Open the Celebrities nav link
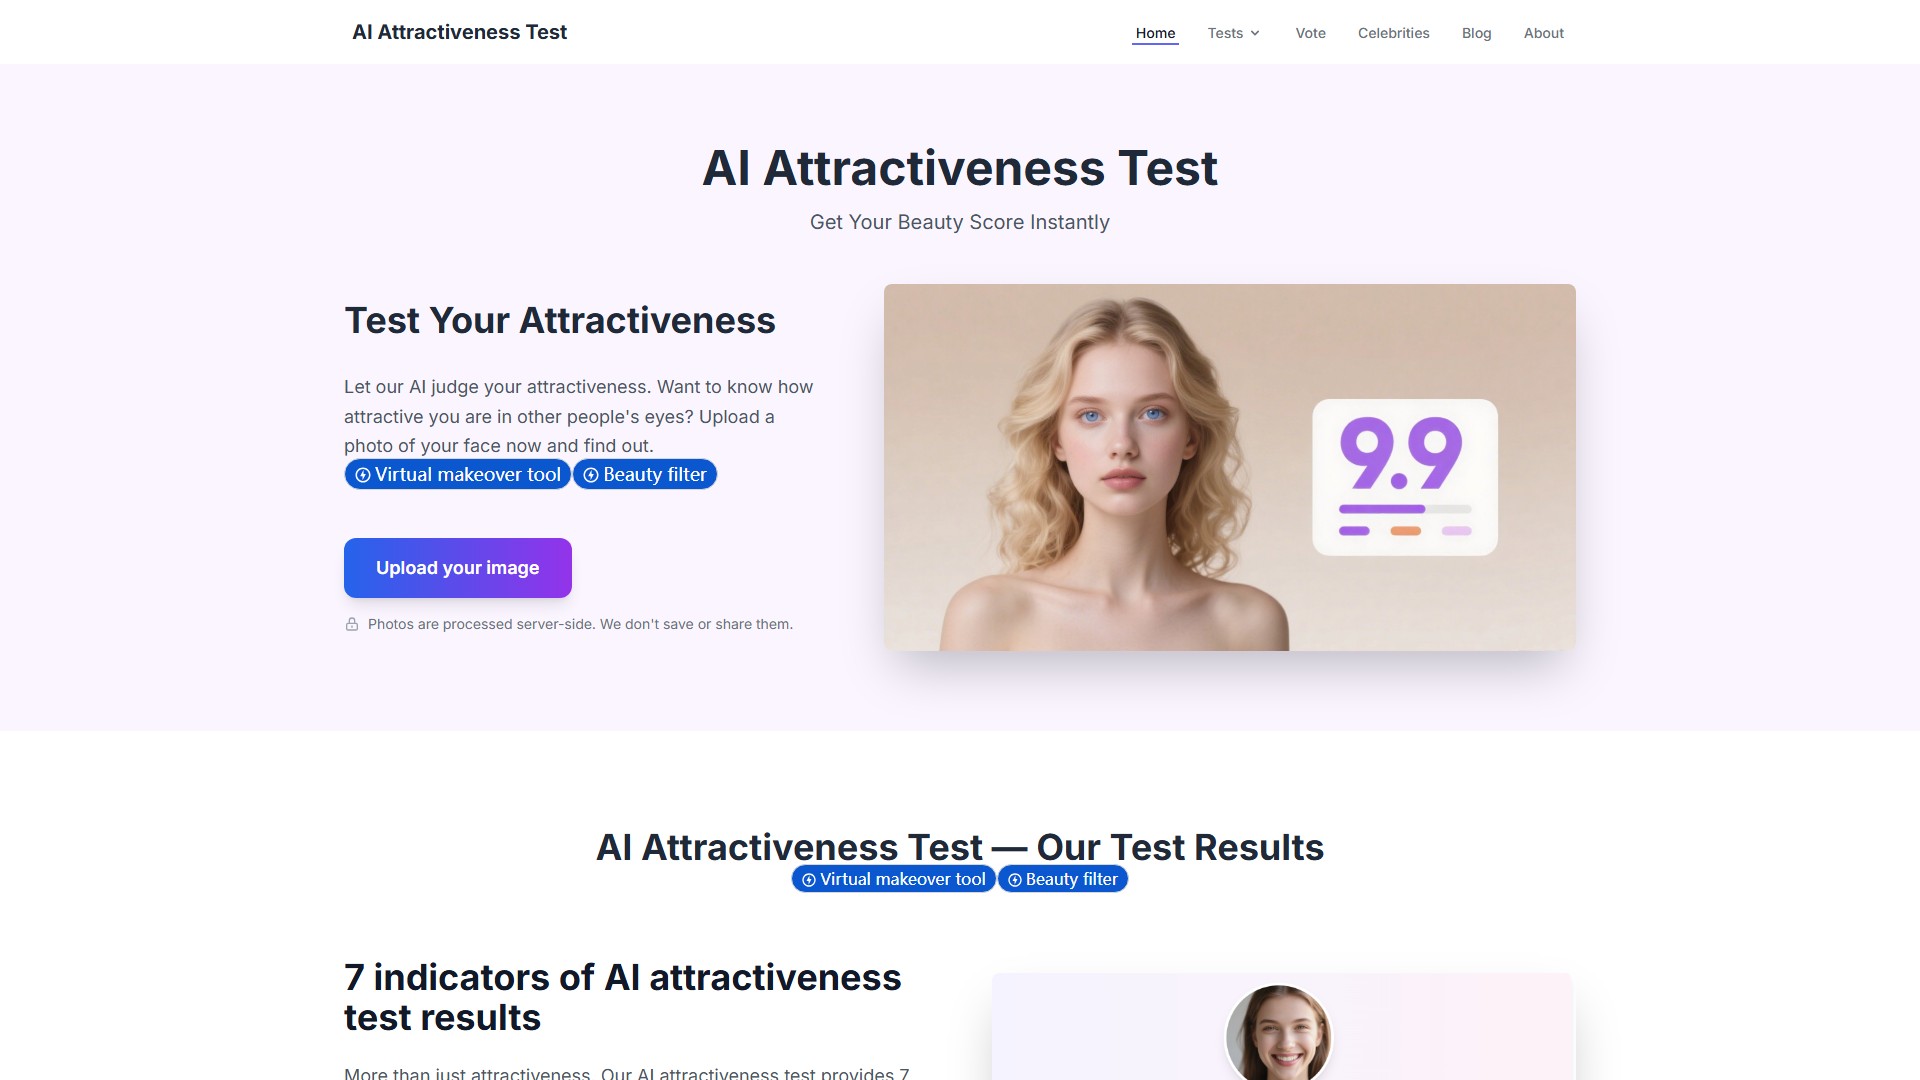This screenshot has height=1080, width=1920. (x=1393, y=33)
